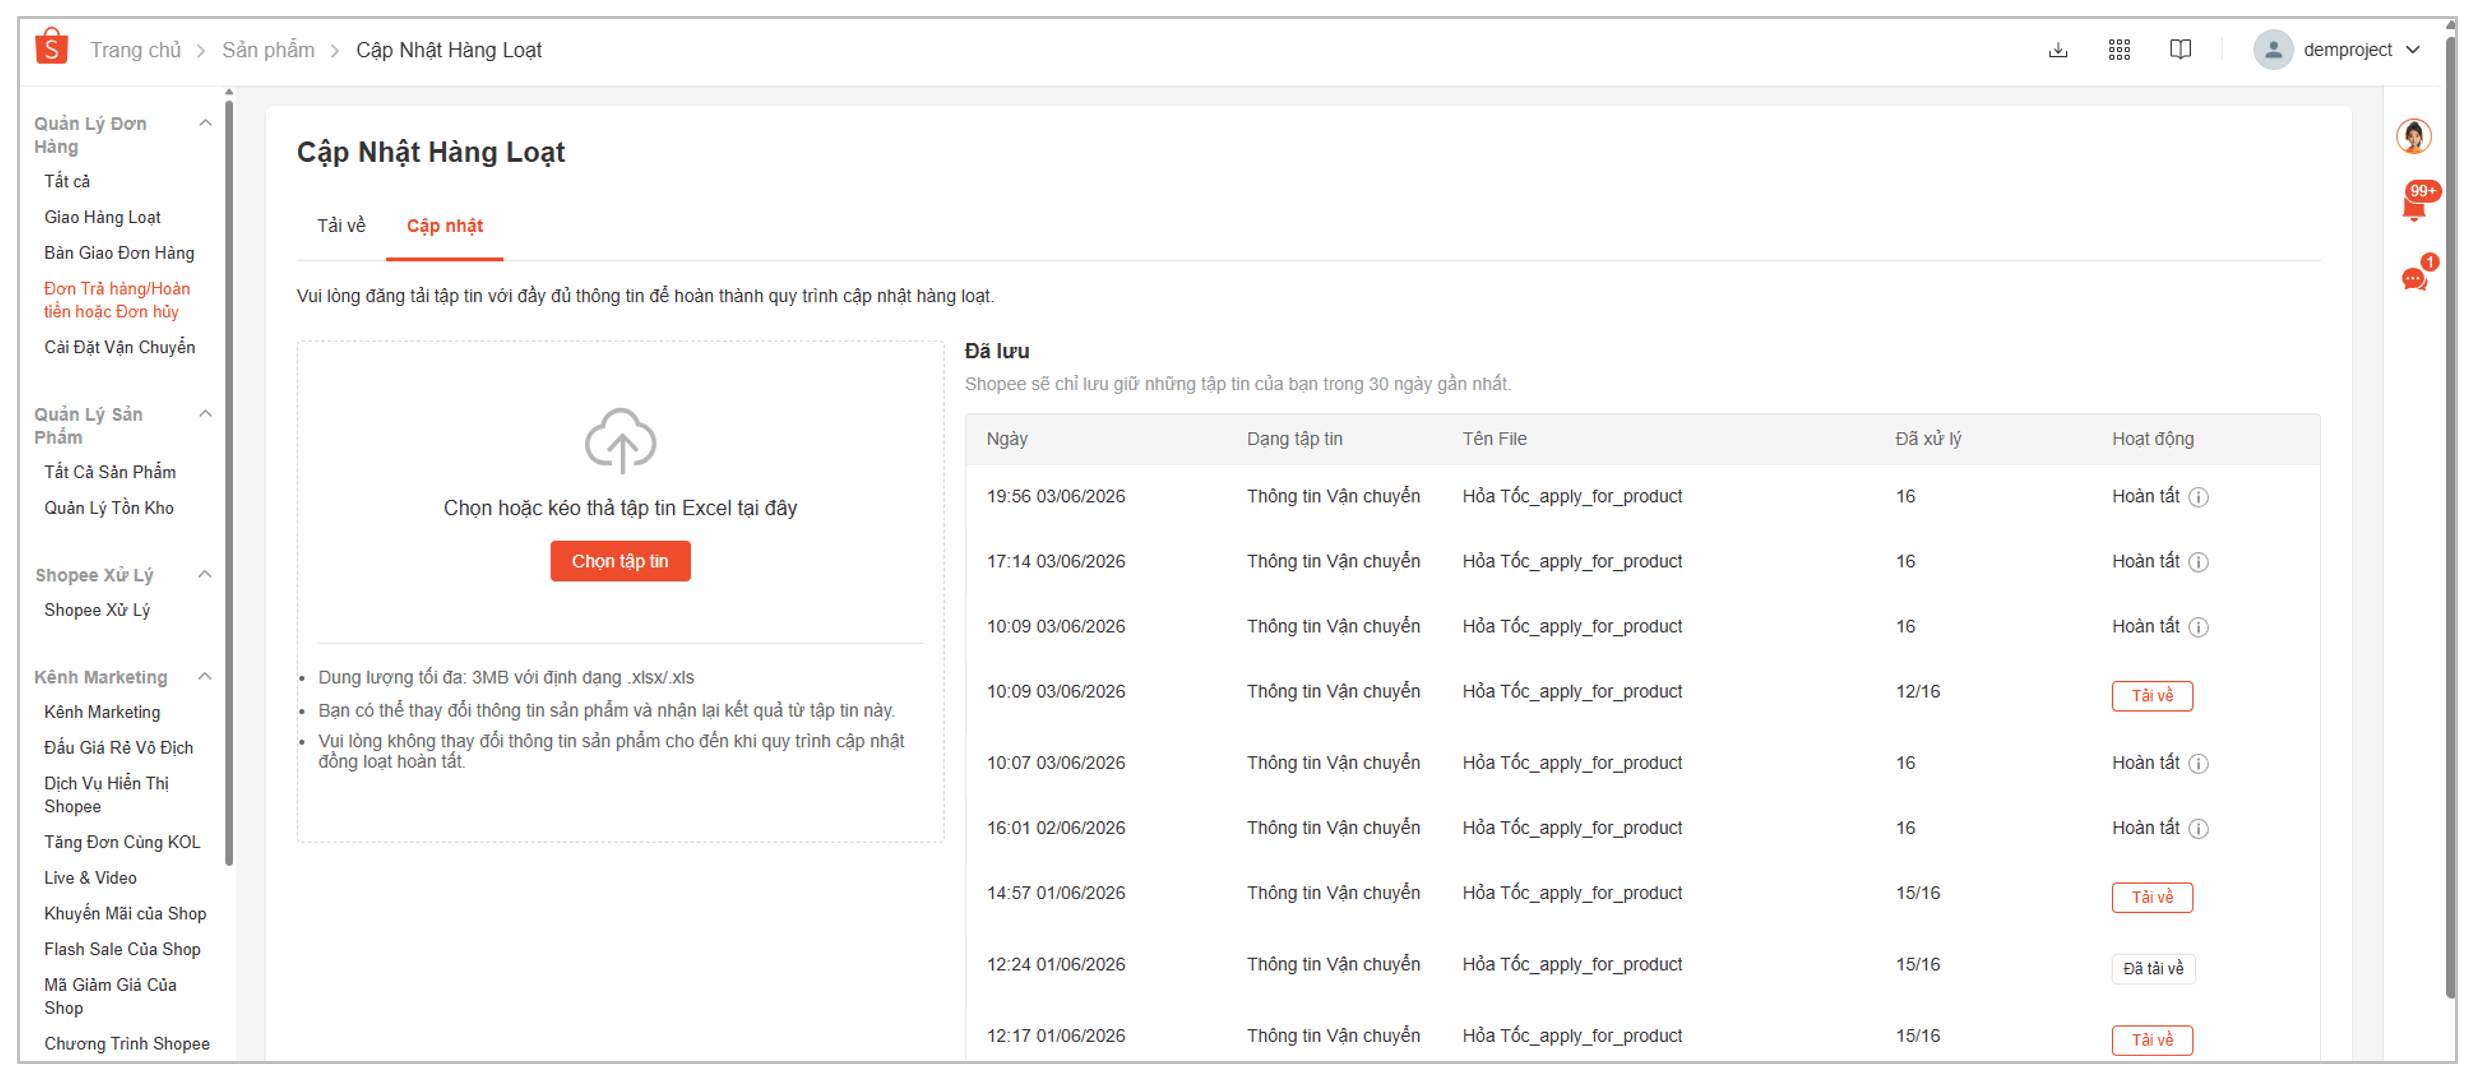The image size is (2475, 1080).
Task: Open Quản Lý Tồn Kho menu item
Action: pyautogui.click(x=109, y=508)
